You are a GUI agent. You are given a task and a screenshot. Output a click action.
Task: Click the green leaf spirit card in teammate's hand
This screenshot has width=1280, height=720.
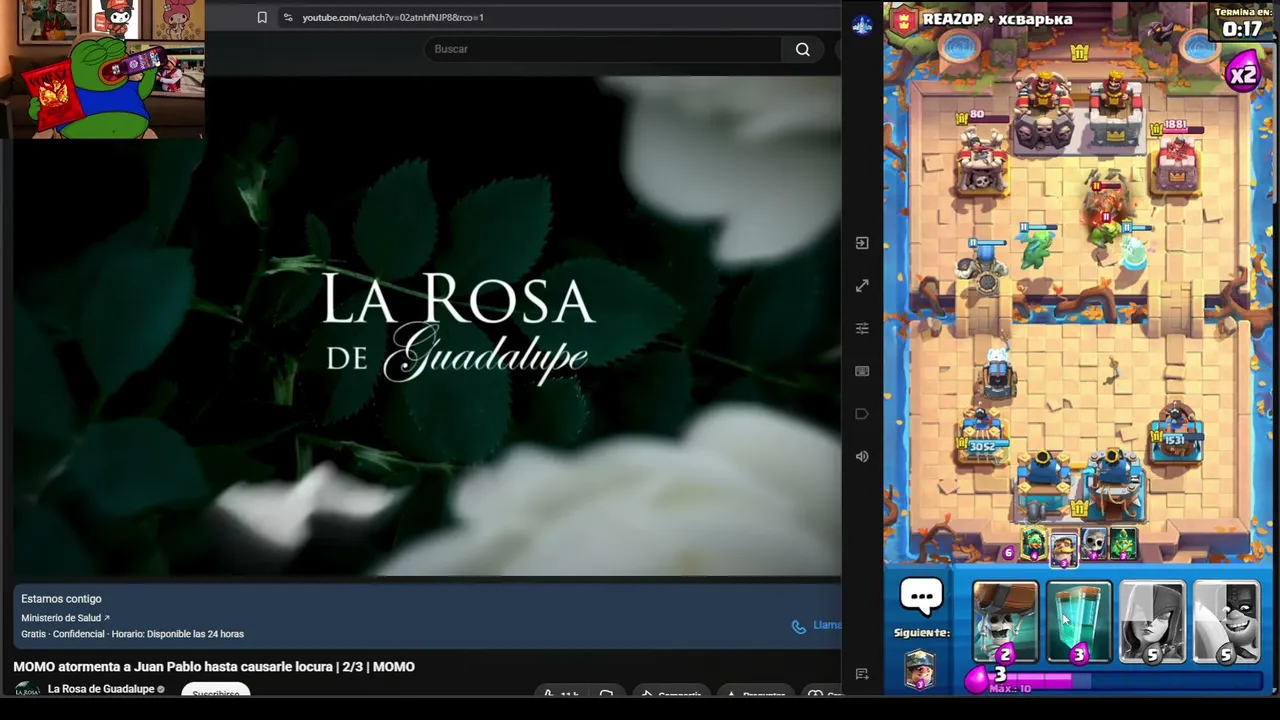(1122, 545)
